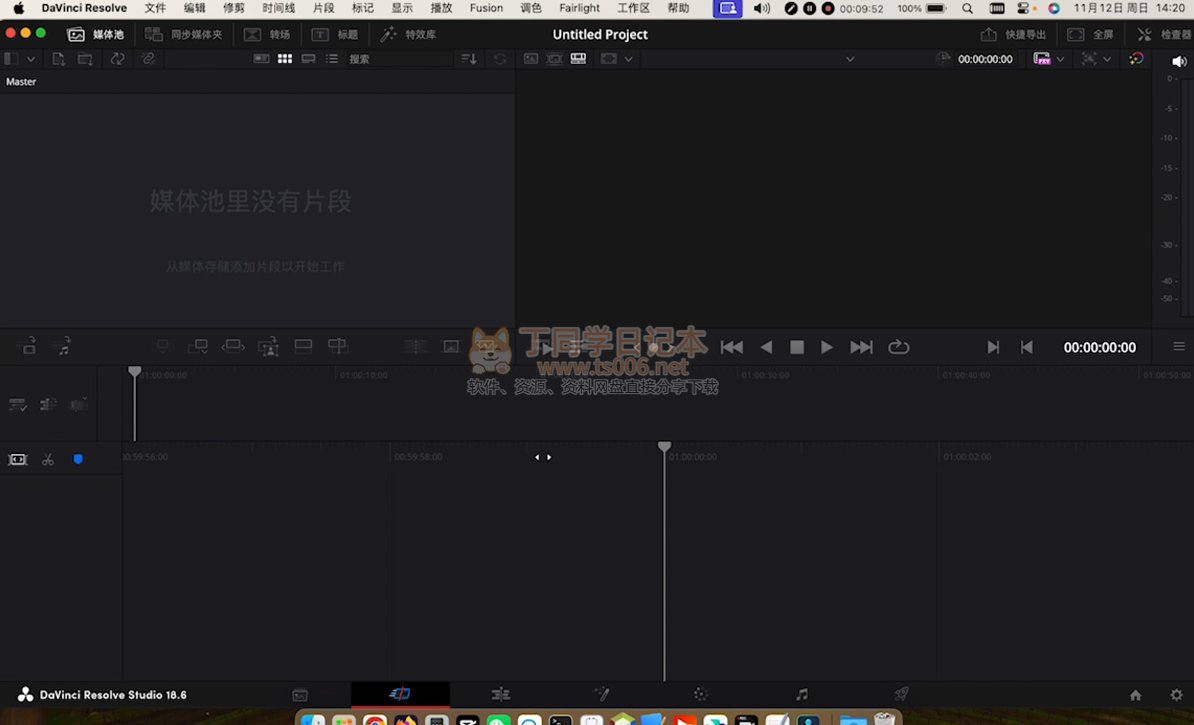Open the 调色 menu in menu bar
The width and height of the screenshot is (1194, 725).
tap(531, 8)
